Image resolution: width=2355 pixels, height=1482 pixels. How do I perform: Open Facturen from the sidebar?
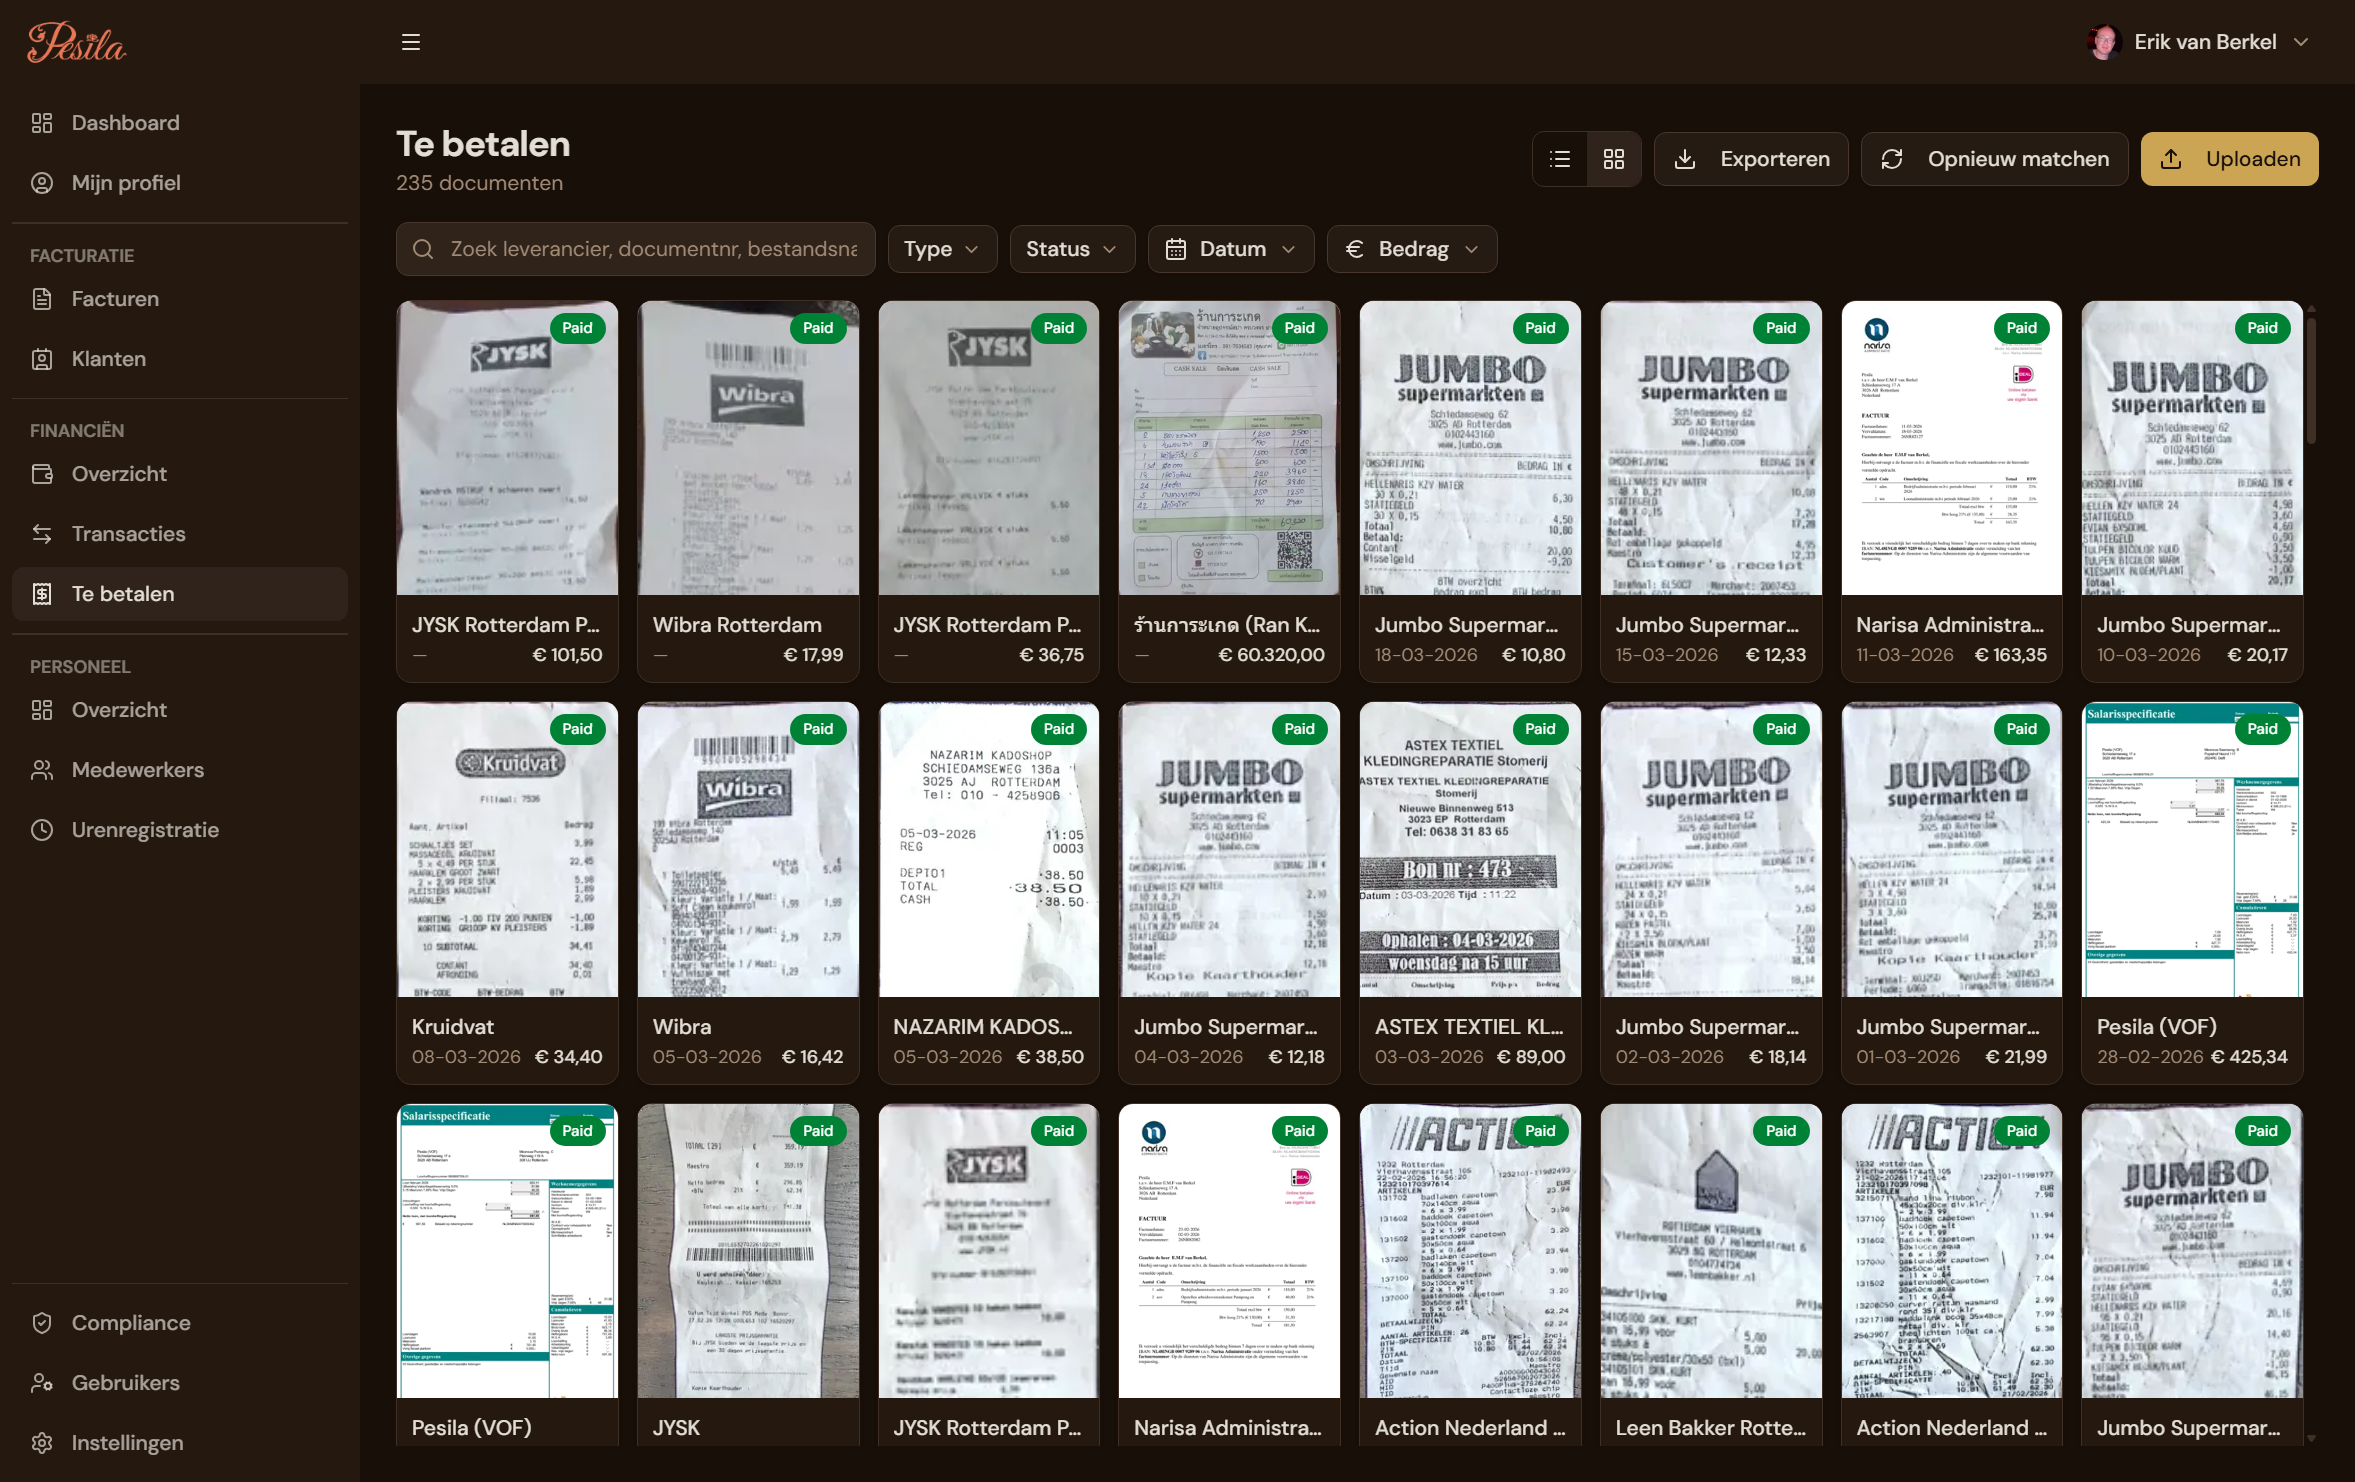click(114, 298)
